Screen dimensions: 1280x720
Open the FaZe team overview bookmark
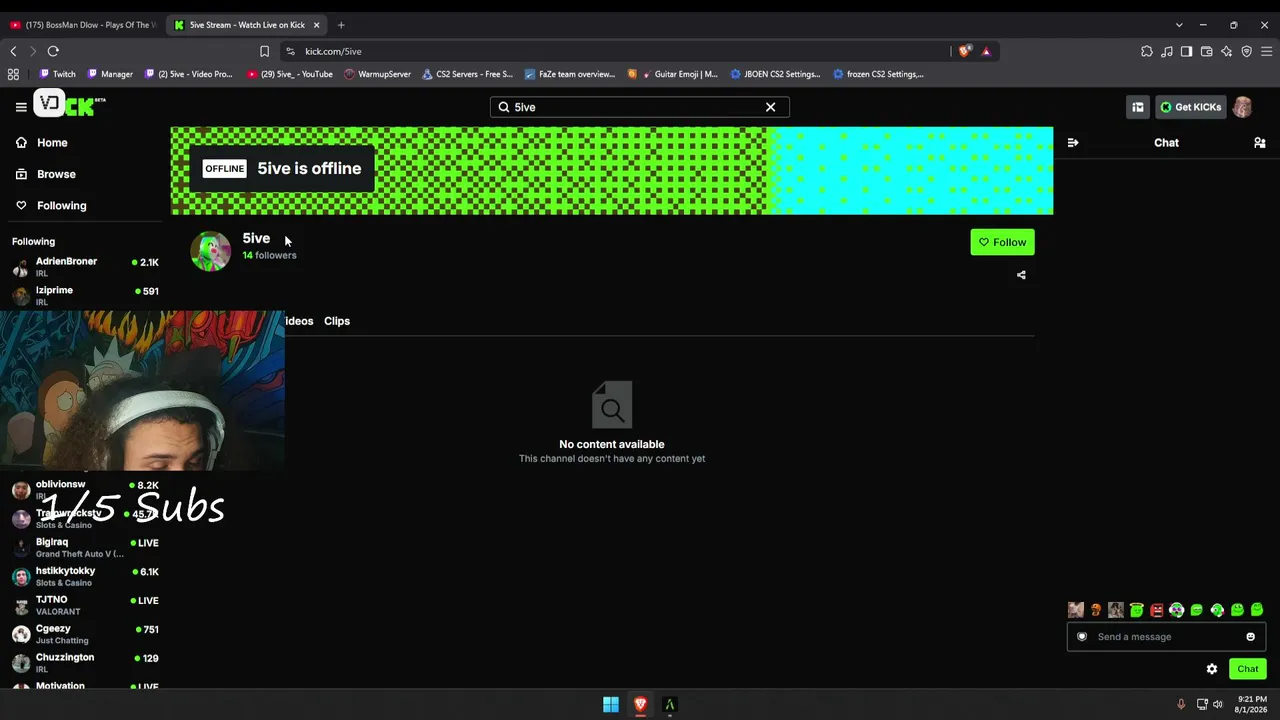[x=569, y=74]
